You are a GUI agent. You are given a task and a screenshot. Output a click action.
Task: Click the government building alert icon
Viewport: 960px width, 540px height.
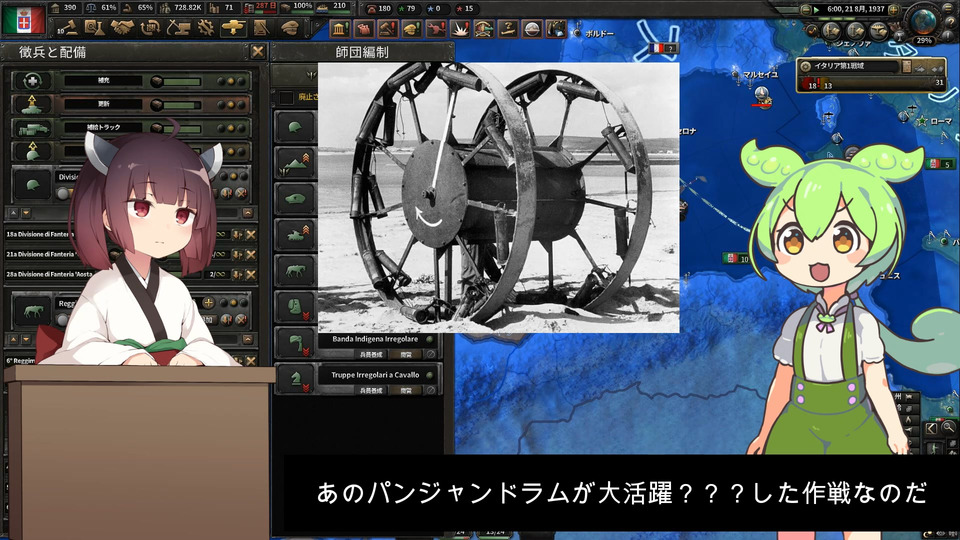[340, 29]
